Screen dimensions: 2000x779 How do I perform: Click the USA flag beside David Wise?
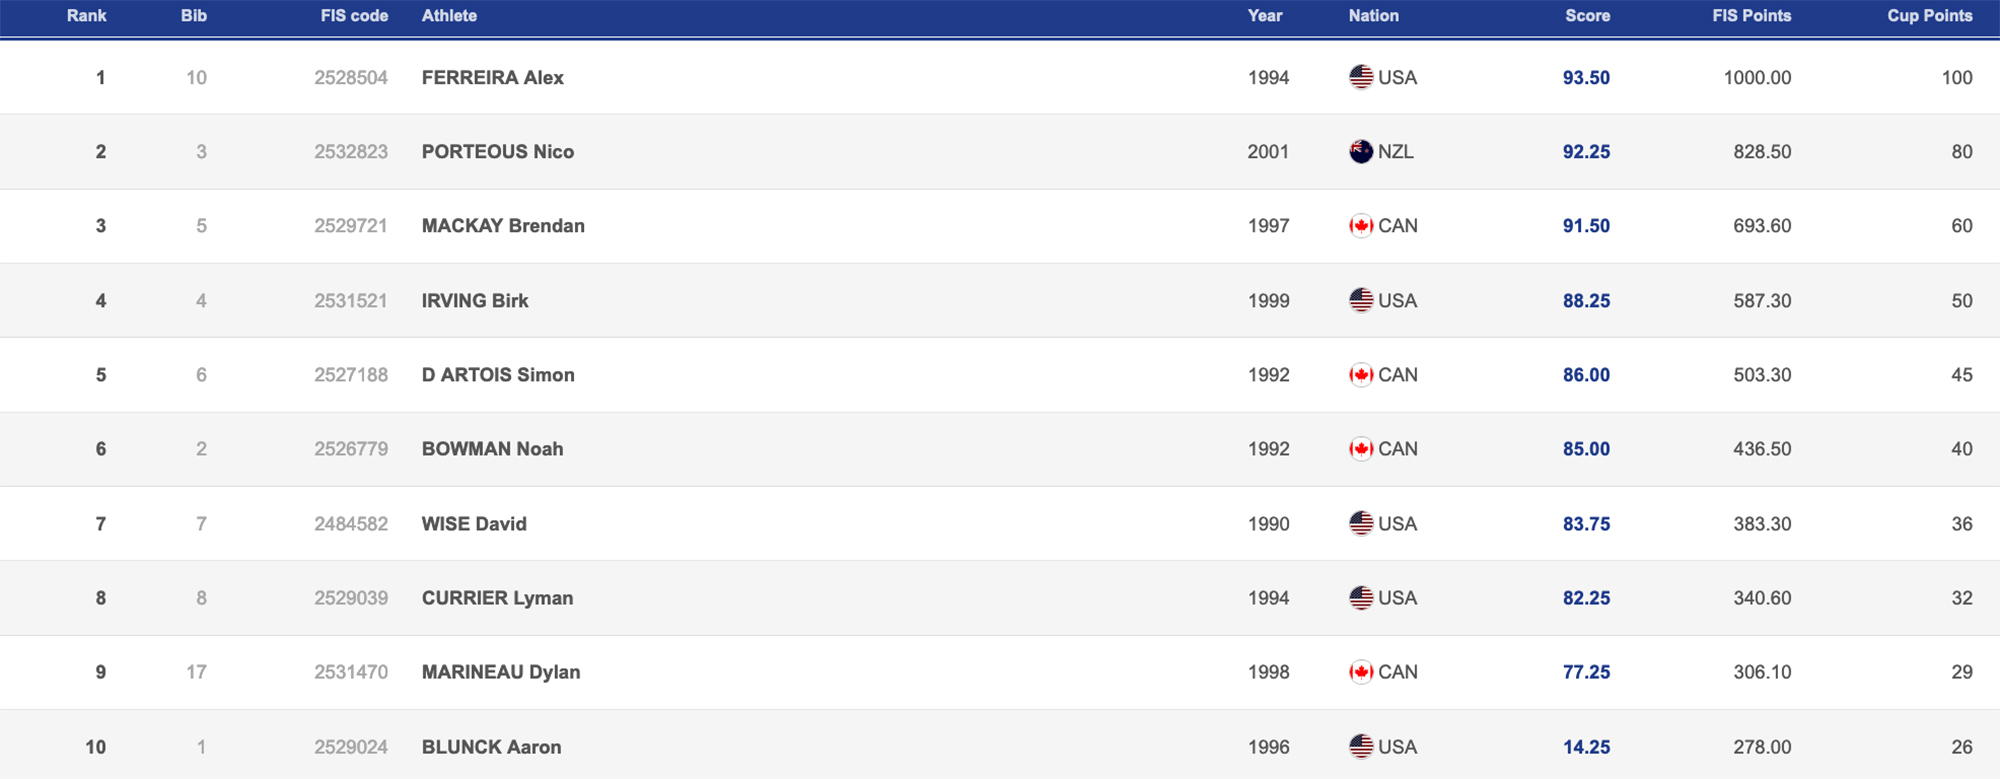pyautogui.click(x=1361, y=523)
